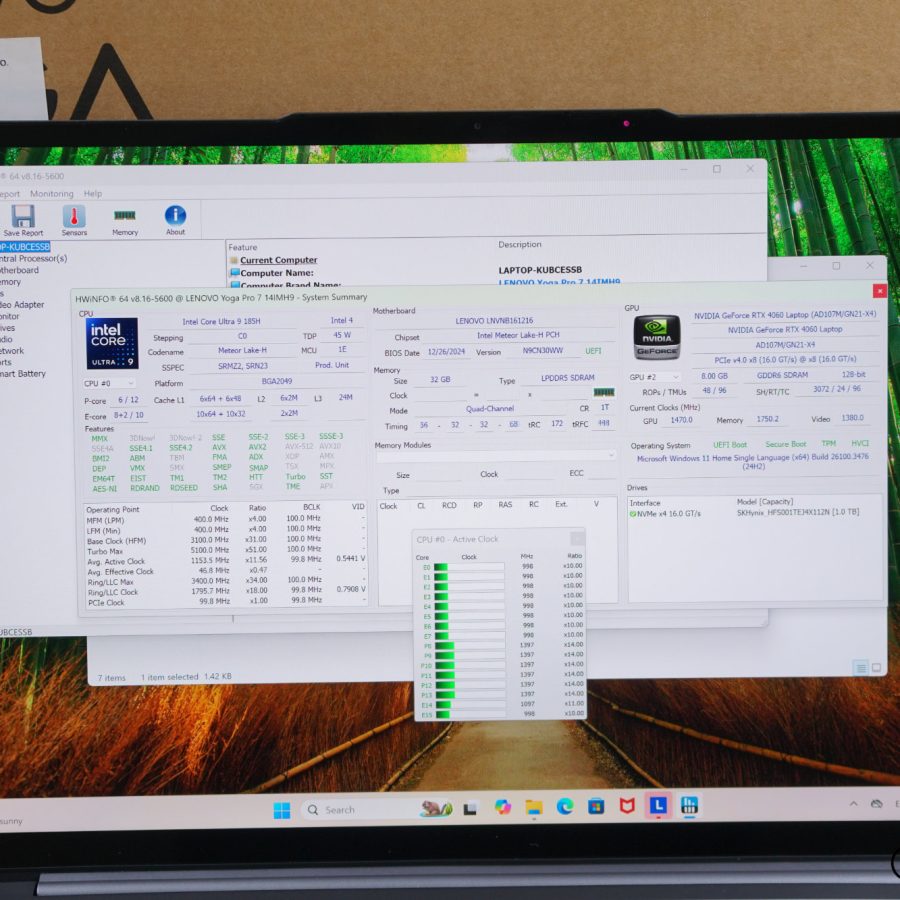Switch to large icons view in Explorer window
This screenshot has width=900, height=900.
pos(876,668)
